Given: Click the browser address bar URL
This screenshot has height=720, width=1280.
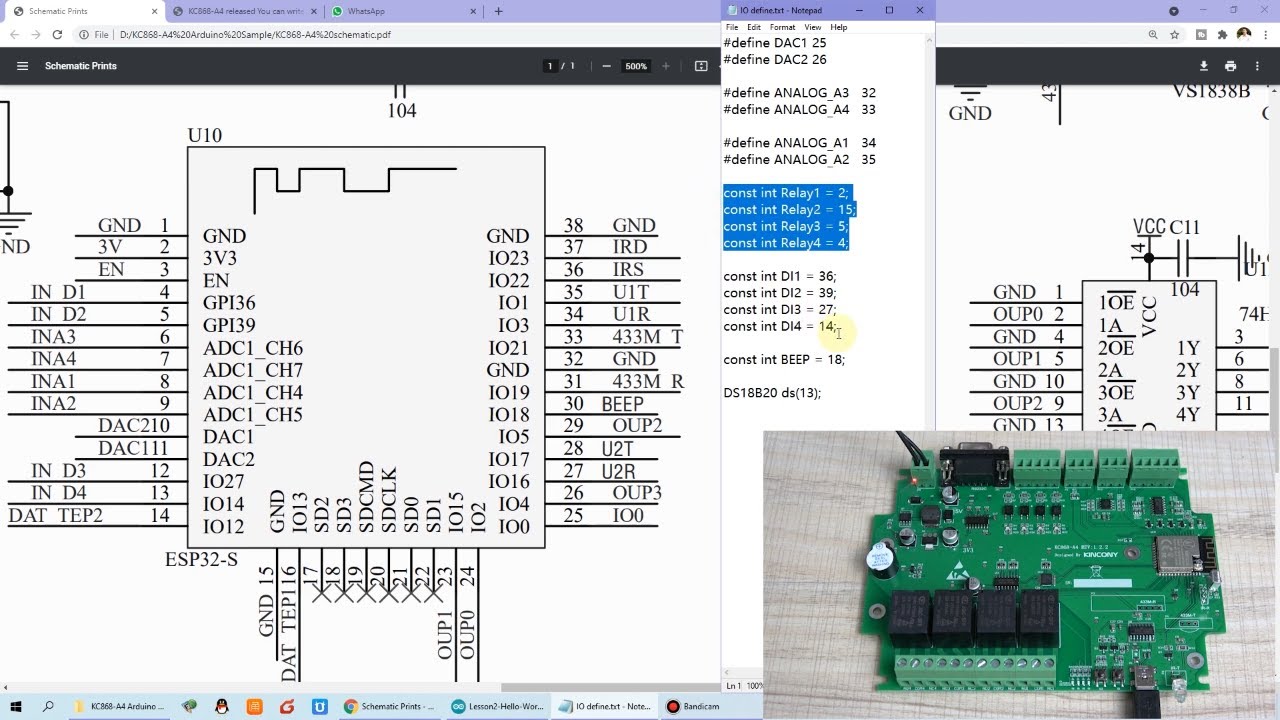Looking at the screenshot, I should click(x=255, y=34).
